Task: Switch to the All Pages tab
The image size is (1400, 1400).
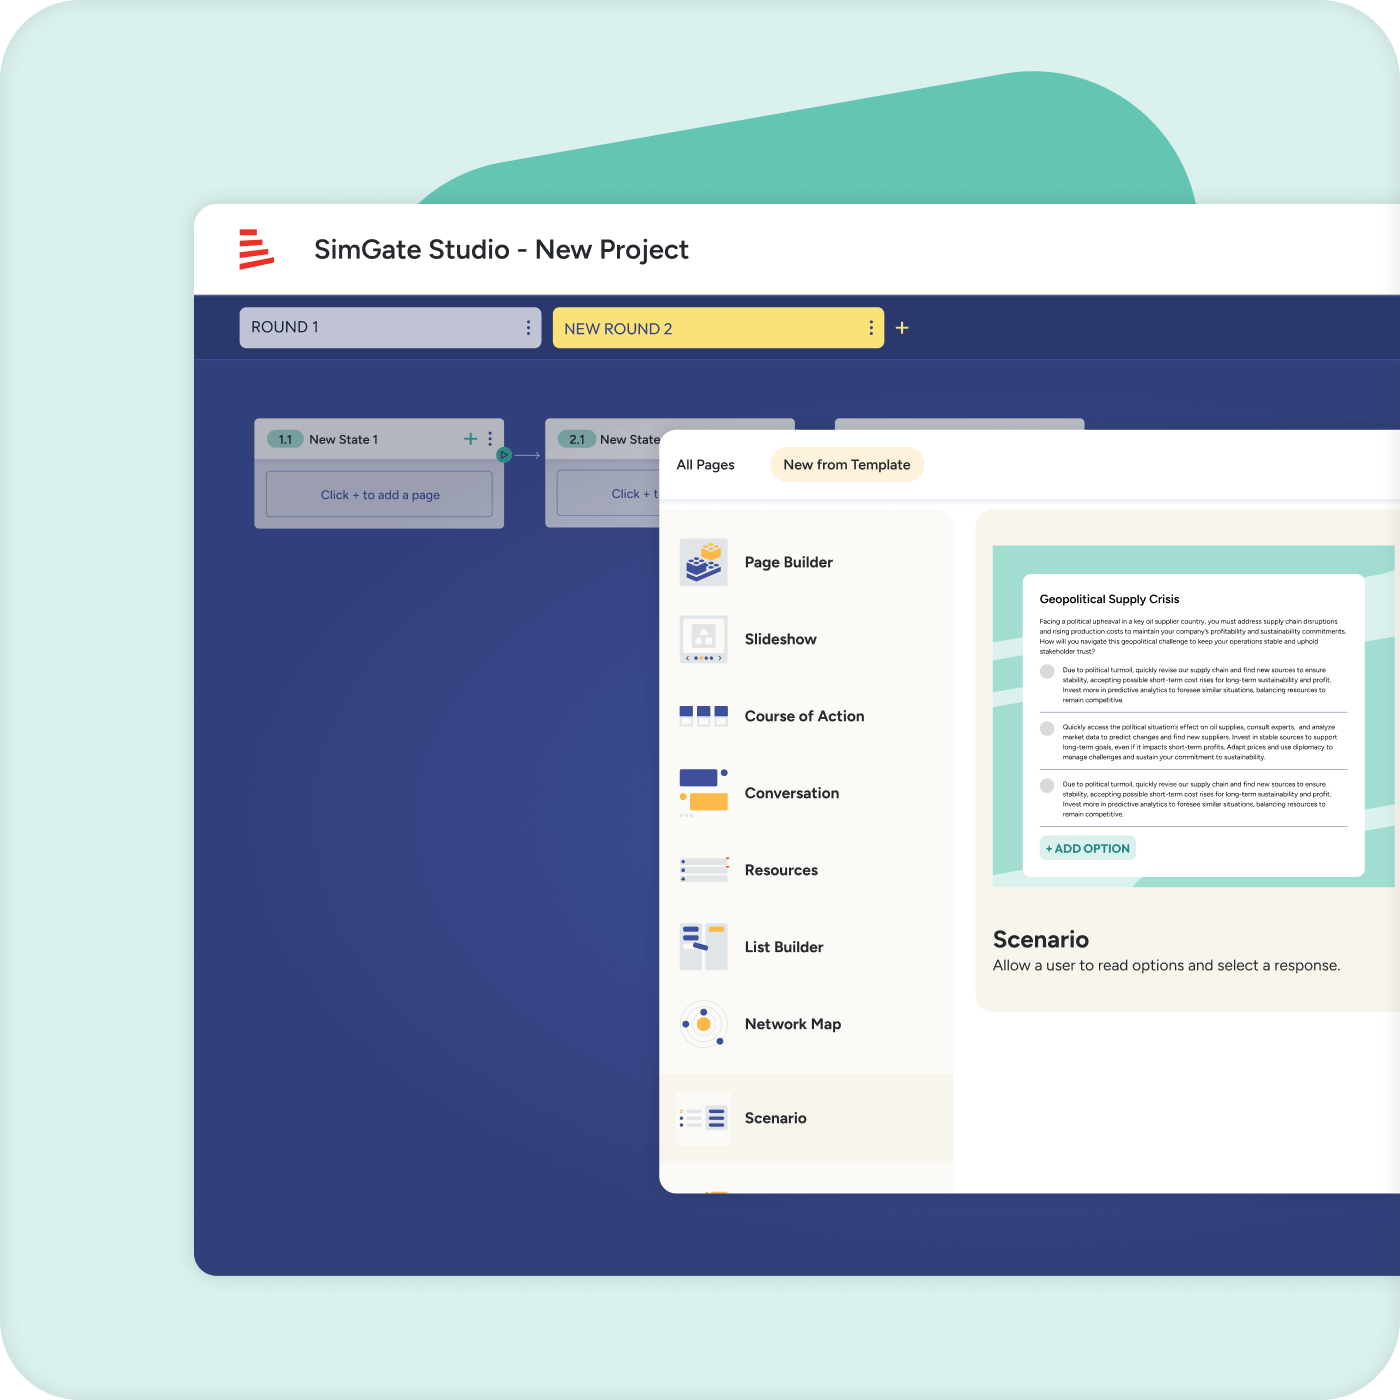Action: pyautogui.click(x=705, y=465)
